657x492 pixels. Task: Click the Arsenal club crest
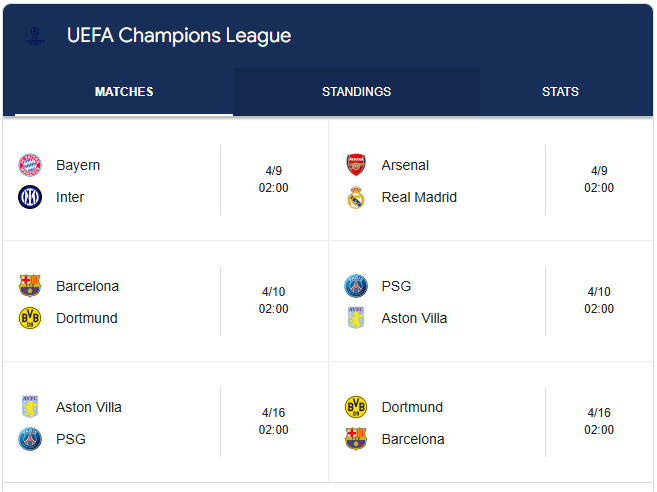(356, 165)
